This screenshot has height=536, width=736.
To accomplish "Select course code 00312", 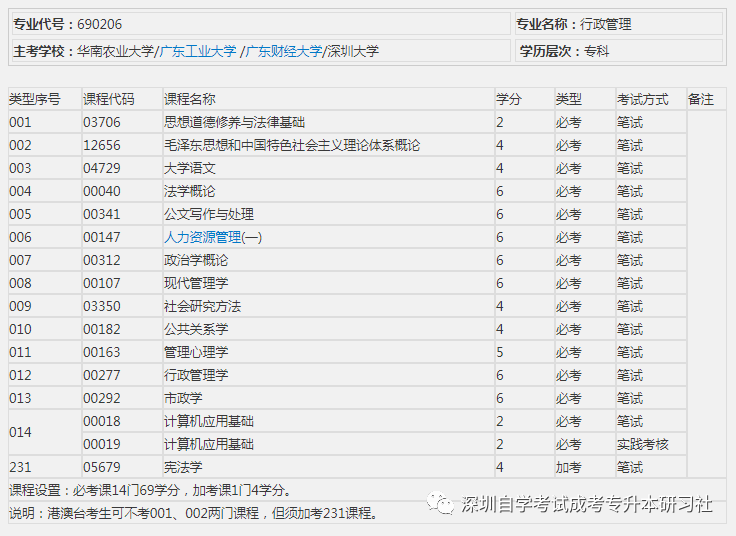I will pyautogui.click(x=102, y=260).
